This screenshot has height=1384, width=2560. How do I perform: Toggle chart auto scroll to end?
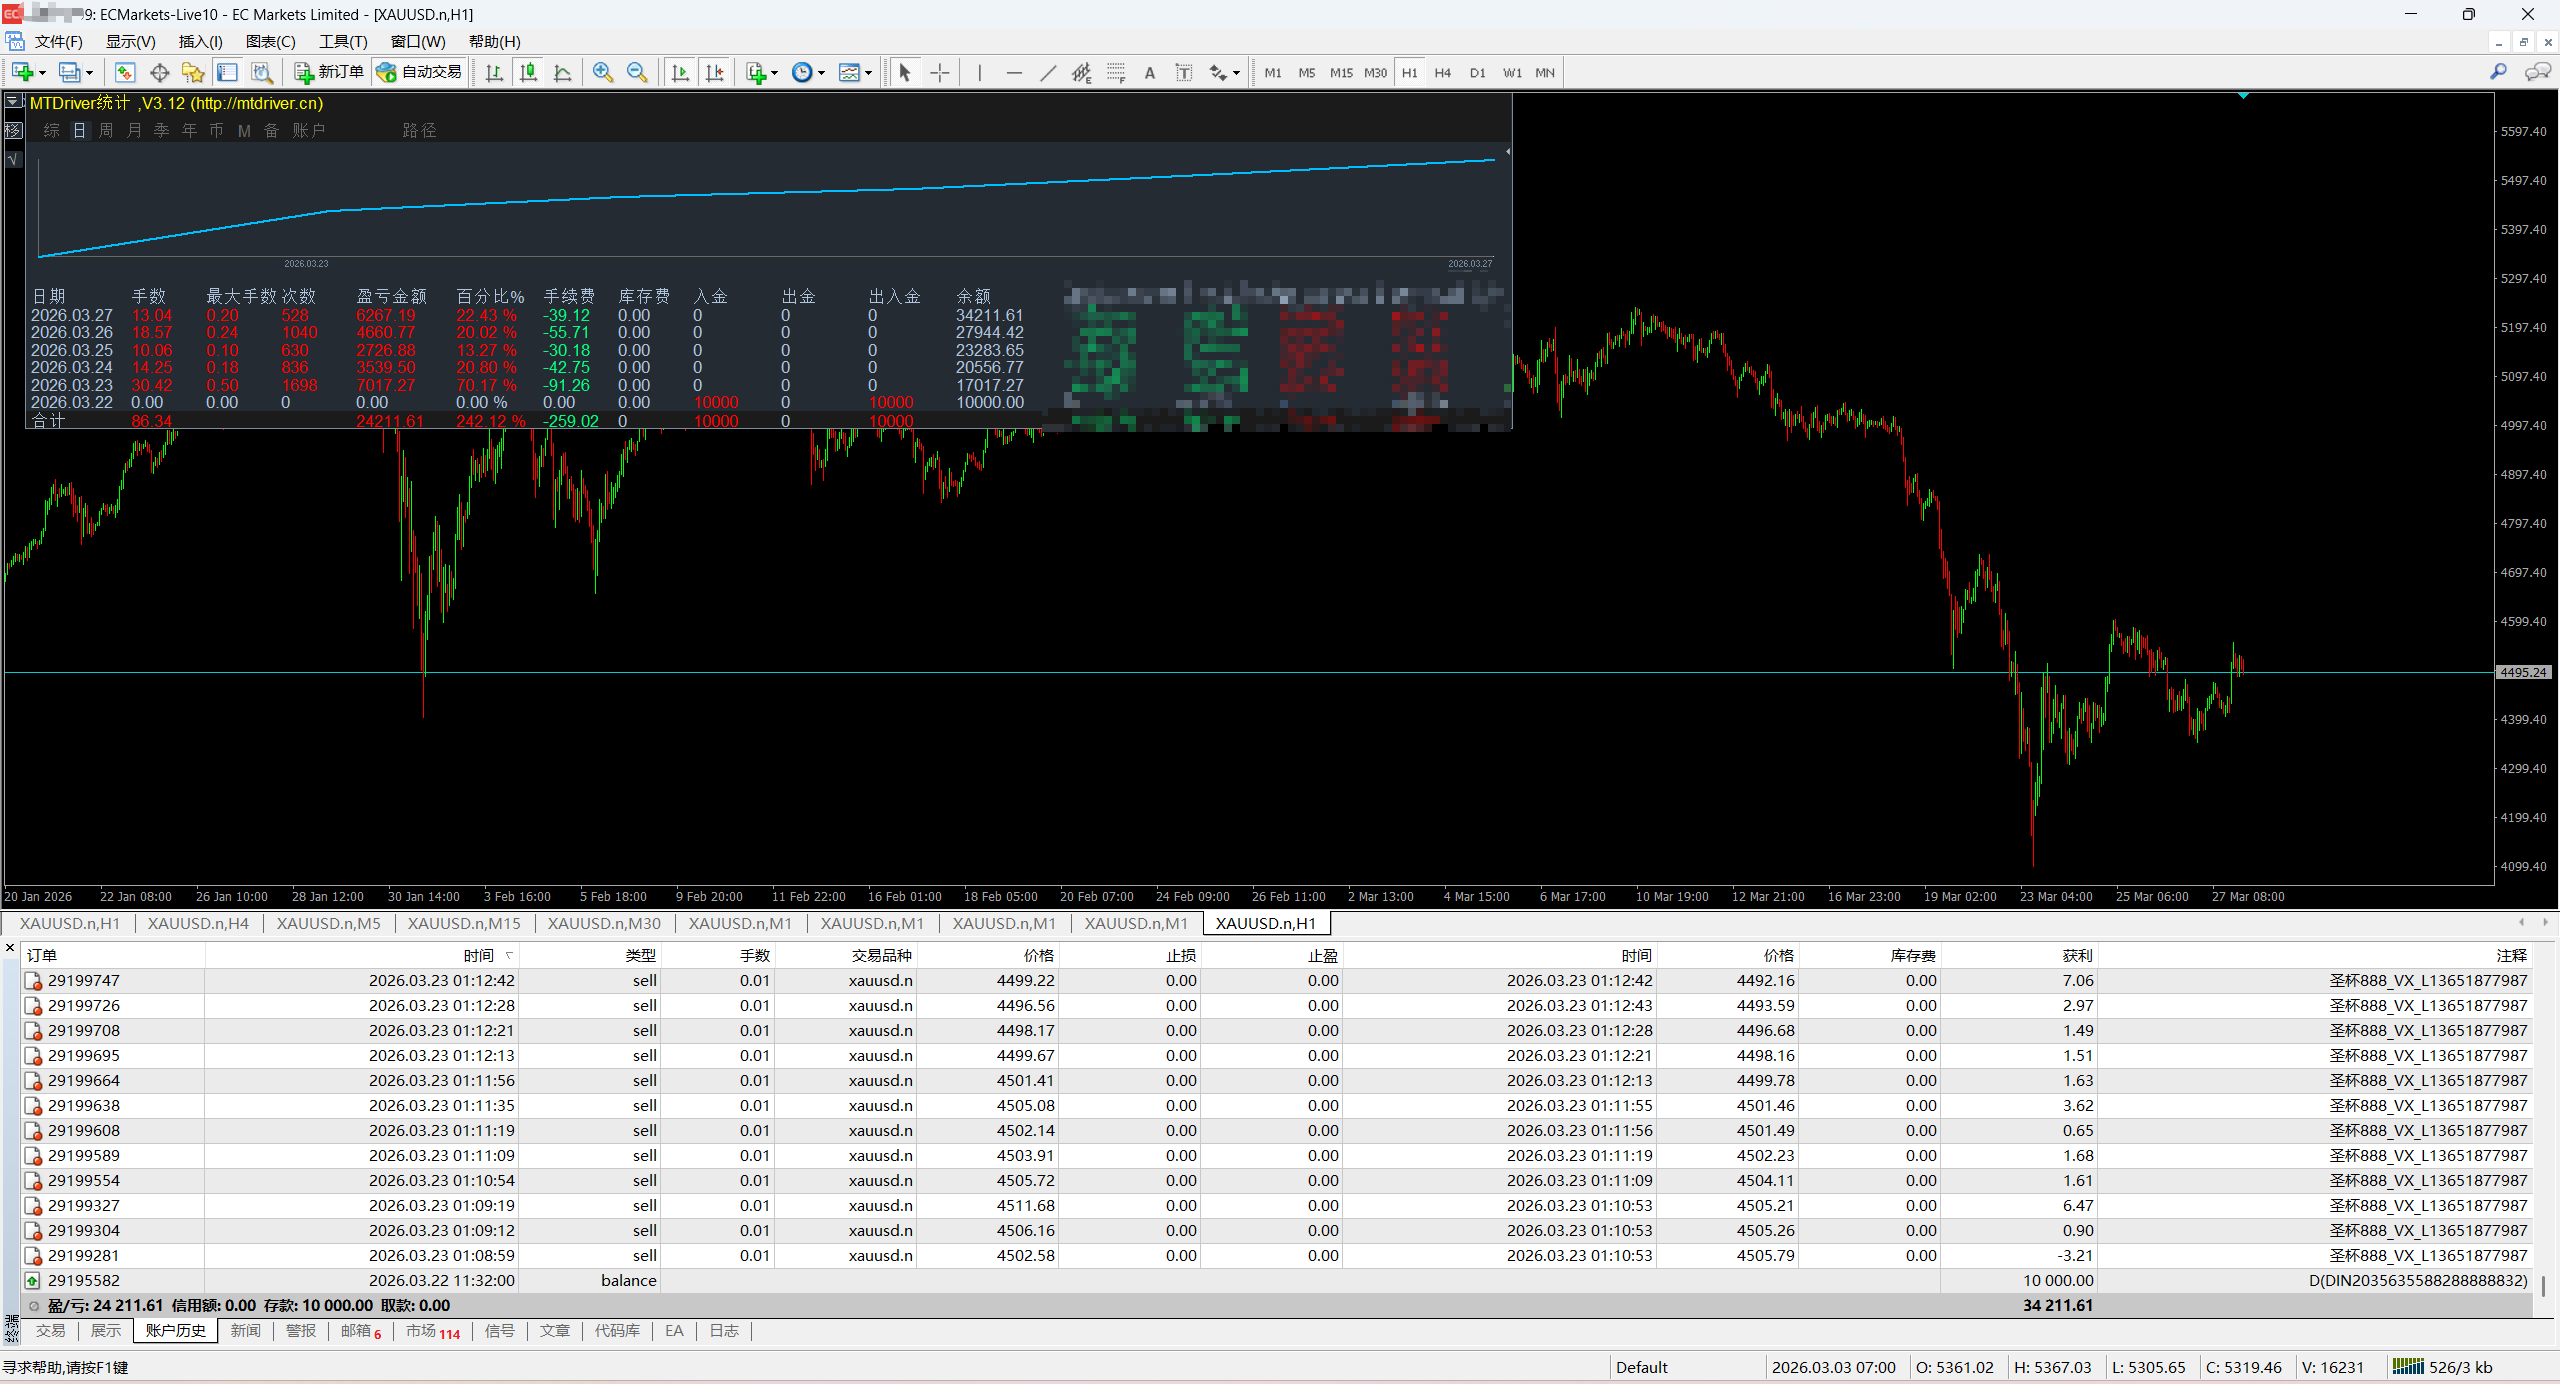pos(680,72)
